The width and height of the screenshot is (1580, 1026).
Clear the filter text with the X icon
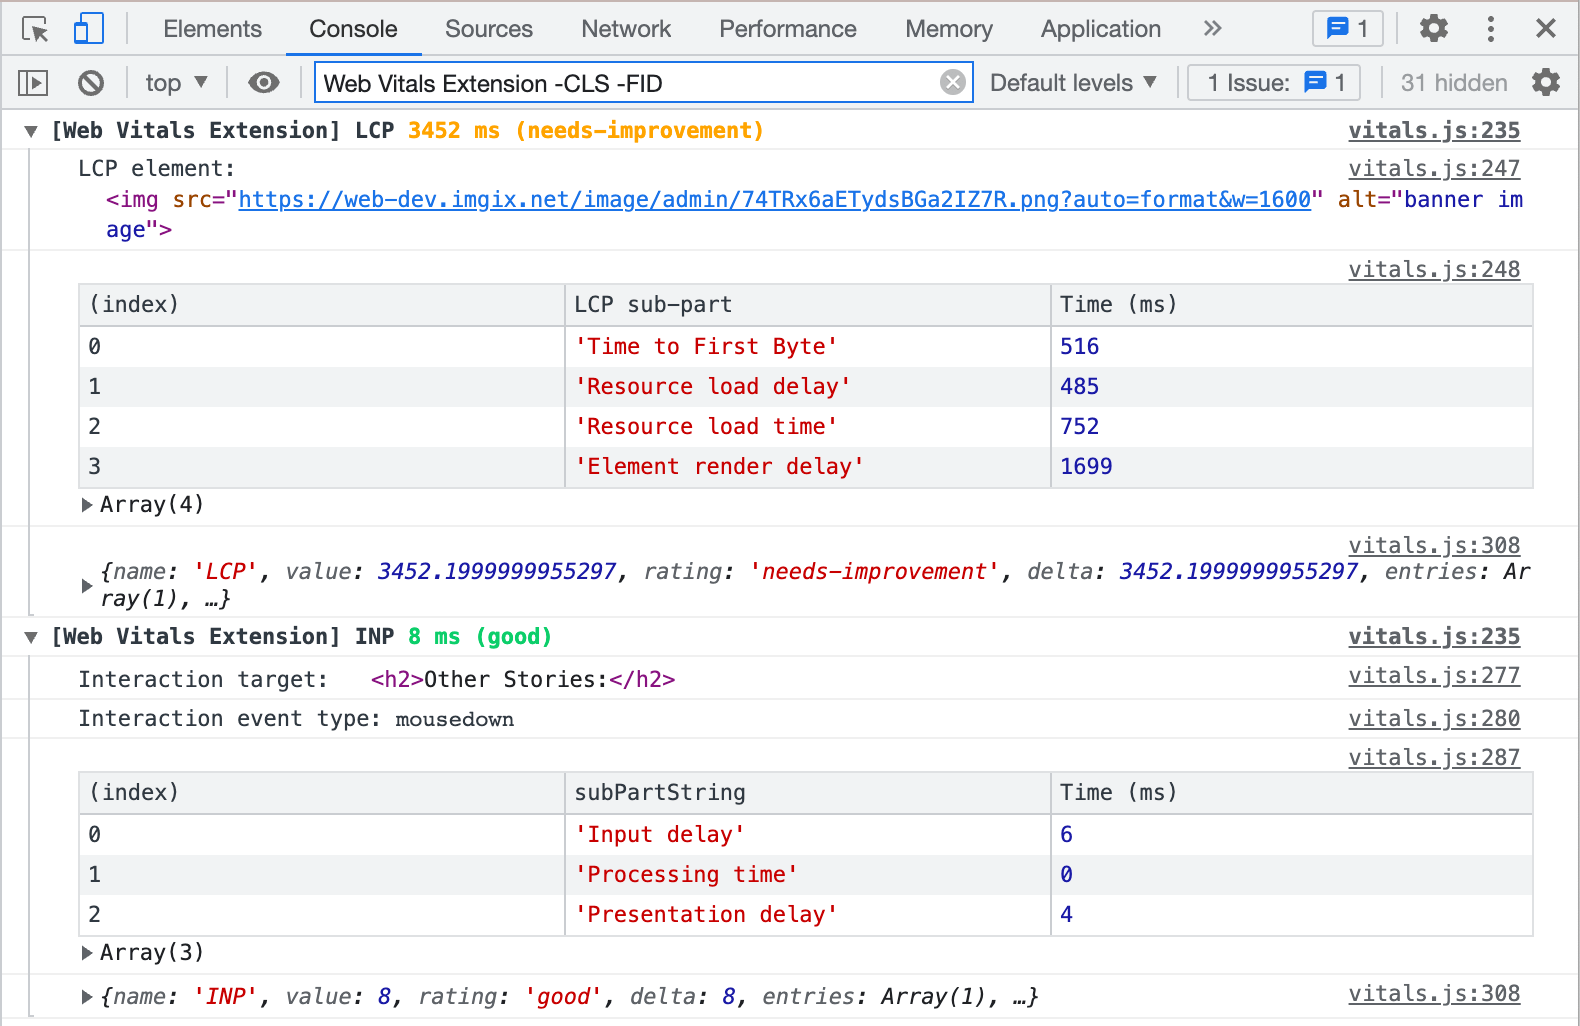[953, 83]
